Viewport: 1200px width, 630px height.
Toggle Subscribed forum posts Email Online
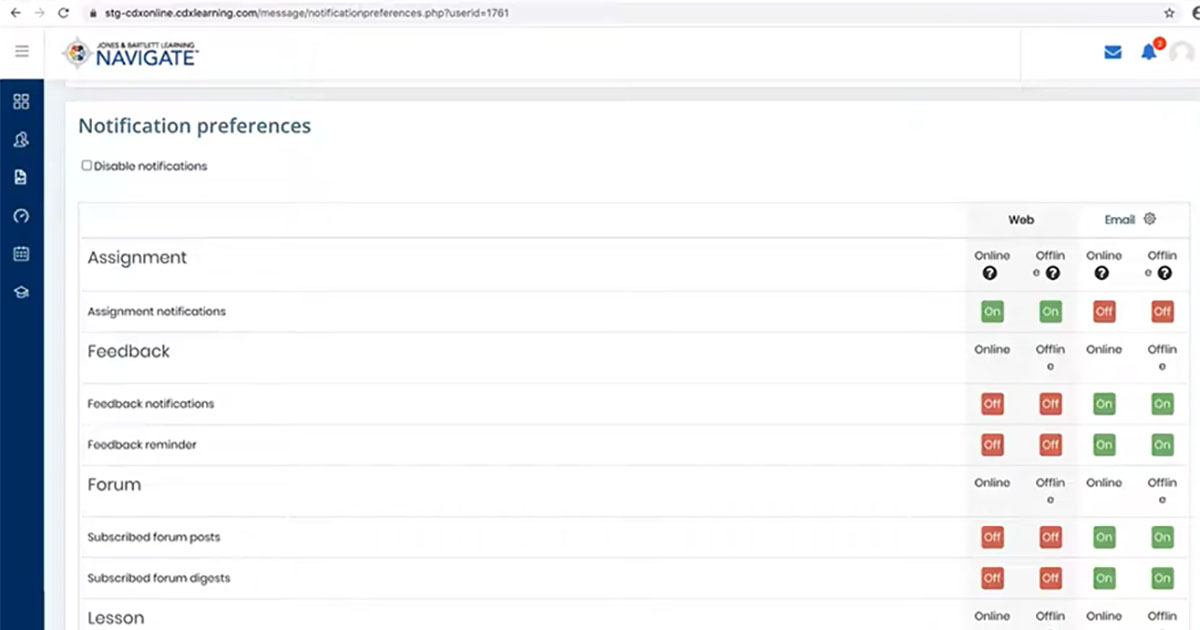click(1104, 537)
